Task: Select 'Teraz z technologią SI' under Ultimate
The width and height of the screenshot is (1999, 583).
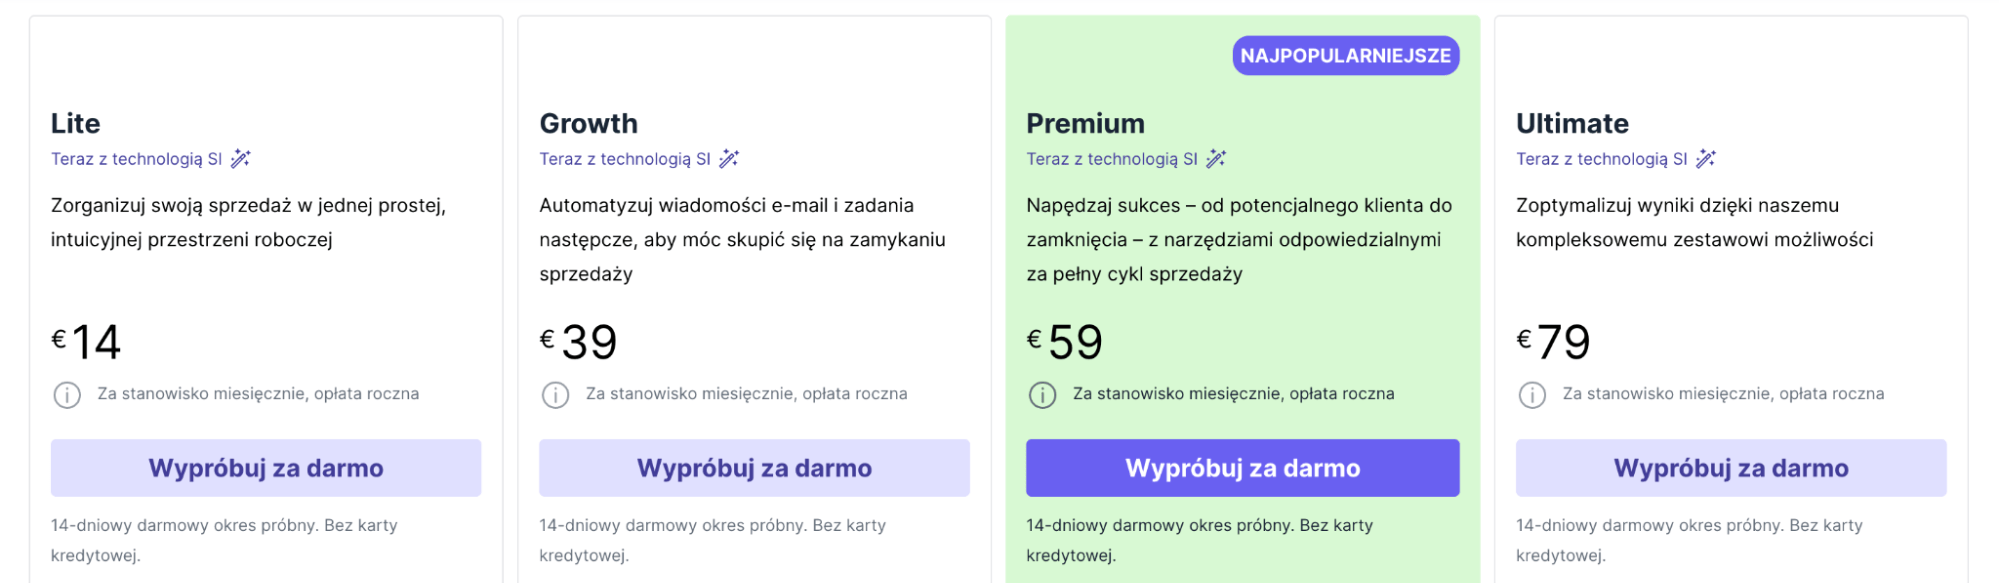Action: 1601,158
